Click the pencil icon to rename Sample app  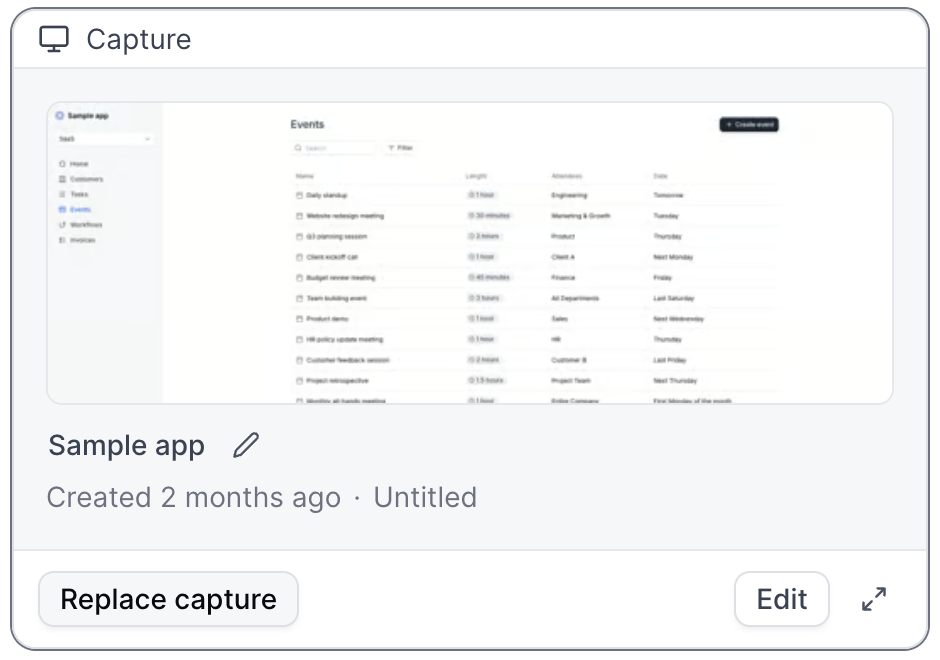tap(245, 445)
